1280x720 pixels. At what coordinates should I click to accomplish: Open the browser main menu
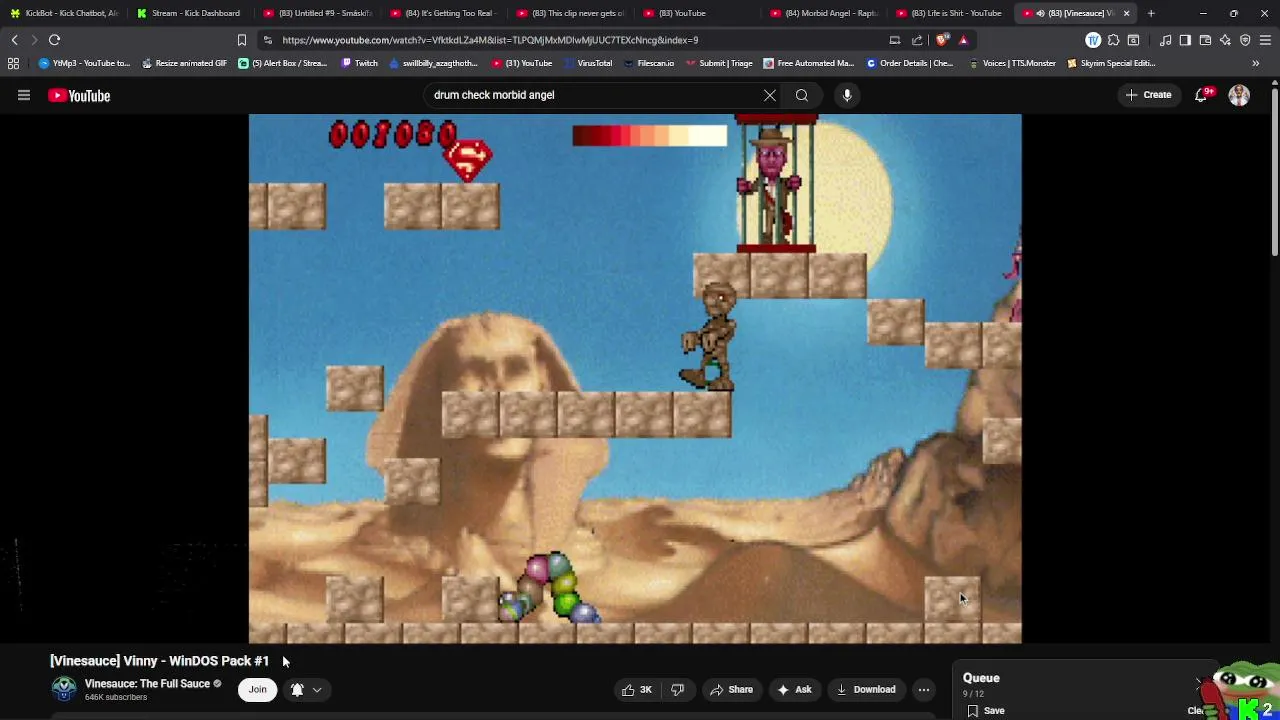coord(1265,40)
